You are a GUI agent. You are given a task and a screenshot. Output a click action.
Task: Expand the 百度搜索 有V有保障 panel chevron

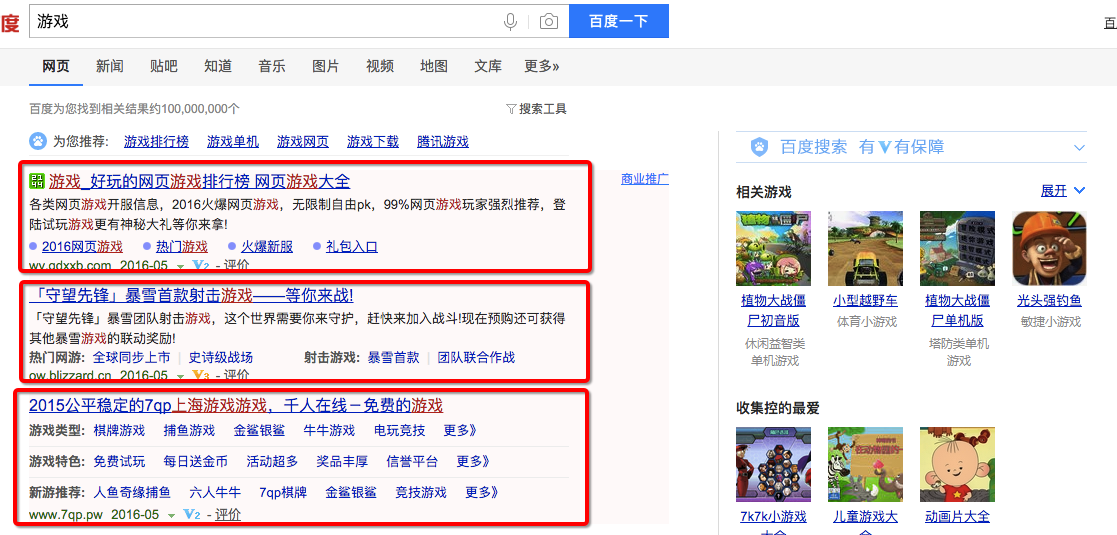click(1079, 148)
